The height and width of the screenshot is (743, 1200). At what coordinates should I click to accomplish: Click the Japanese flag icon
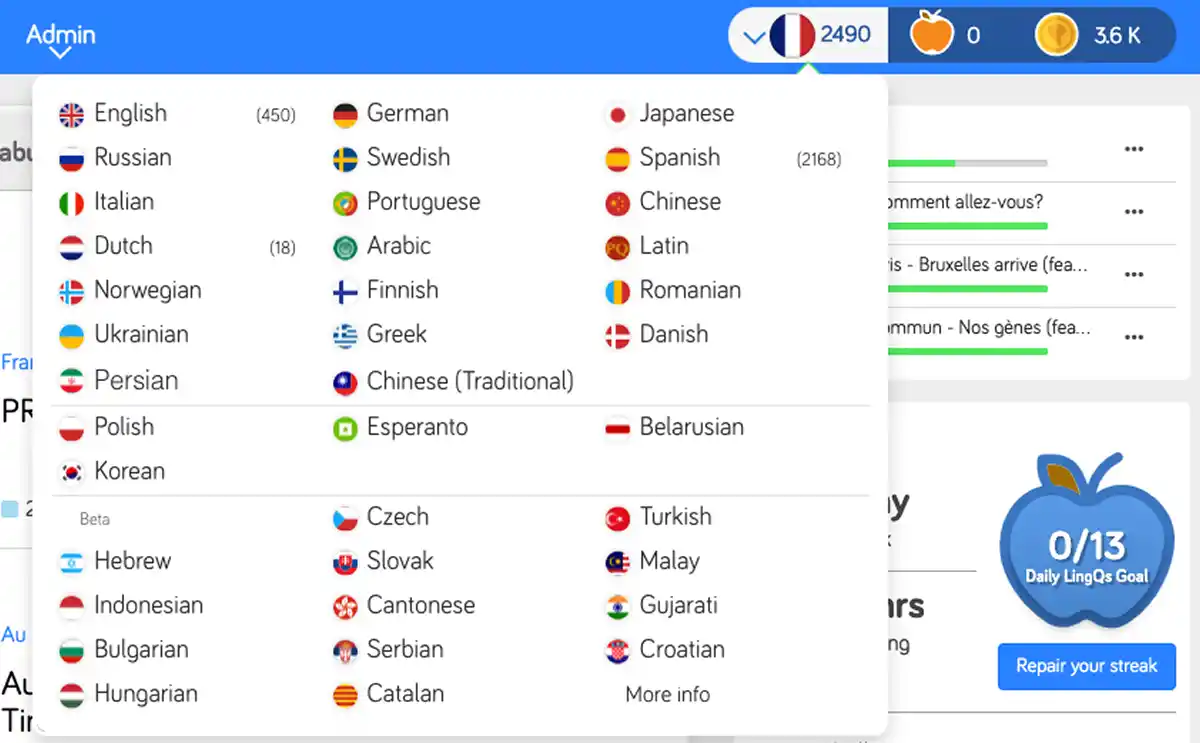click(617, 113)
